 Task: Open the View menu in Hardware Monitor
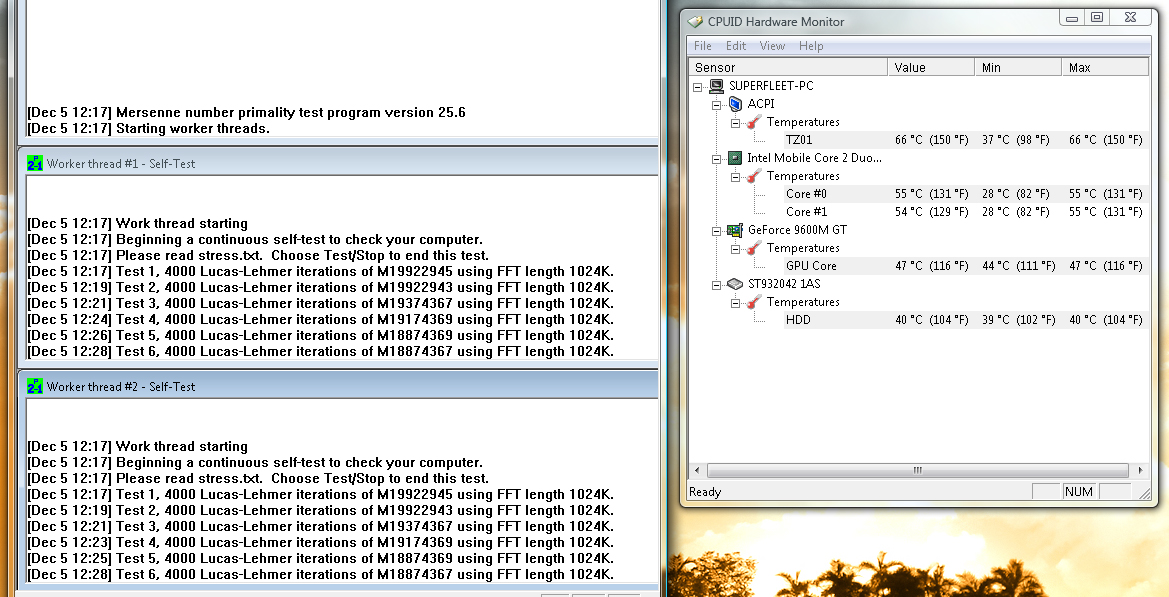(x=772, y=45)
